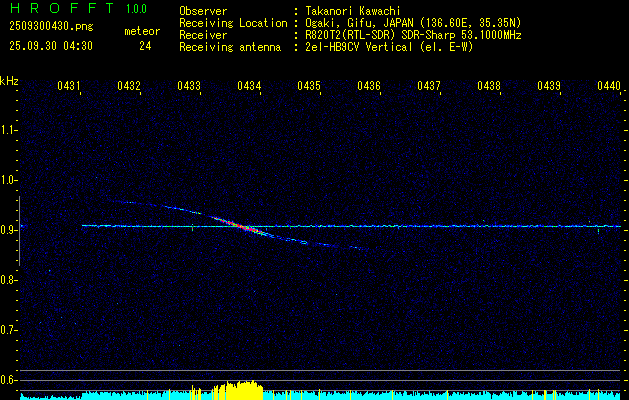Click receiver R820T2(RTL-SDR) SDR-Sharp text
629x400 pixels.
(413, 35)
